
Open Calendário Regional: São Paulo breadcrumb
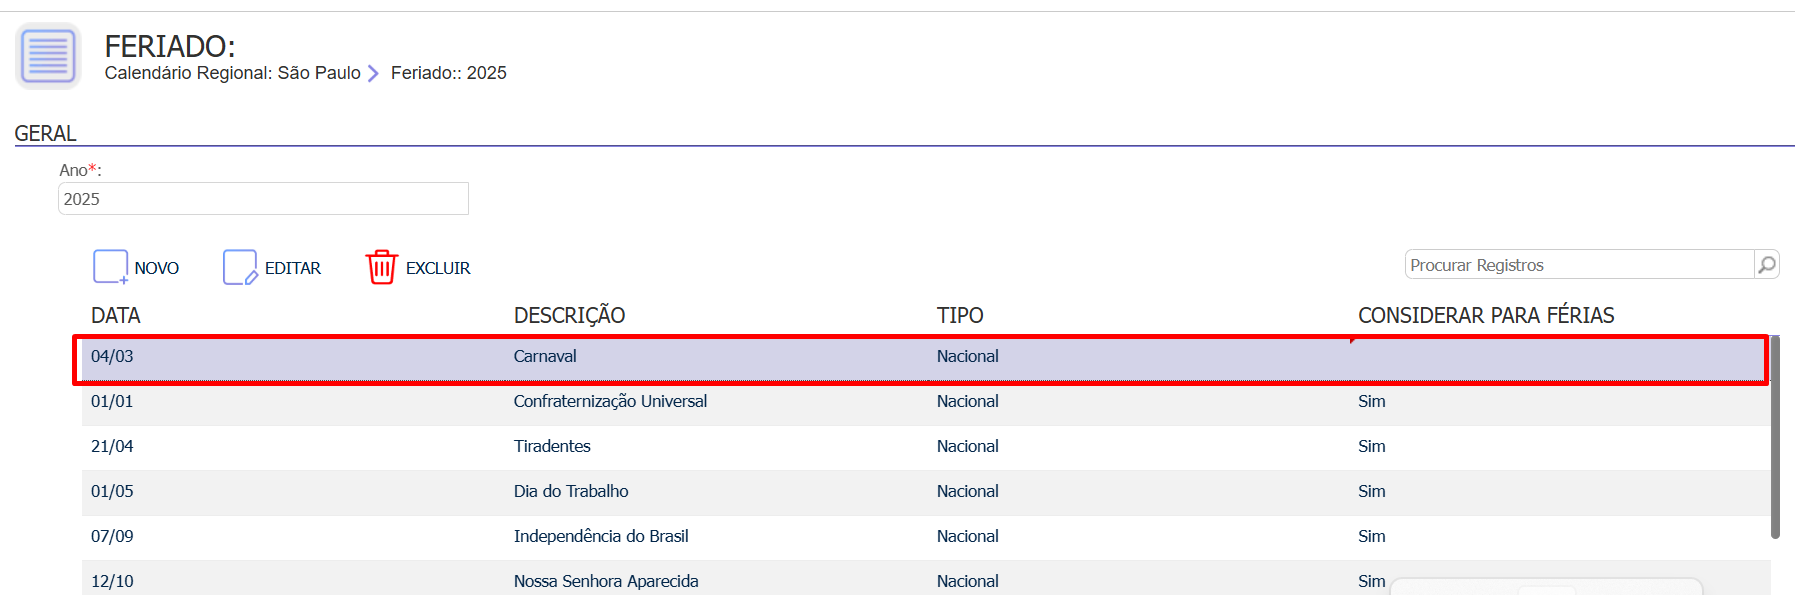click(x=232, y=73)
